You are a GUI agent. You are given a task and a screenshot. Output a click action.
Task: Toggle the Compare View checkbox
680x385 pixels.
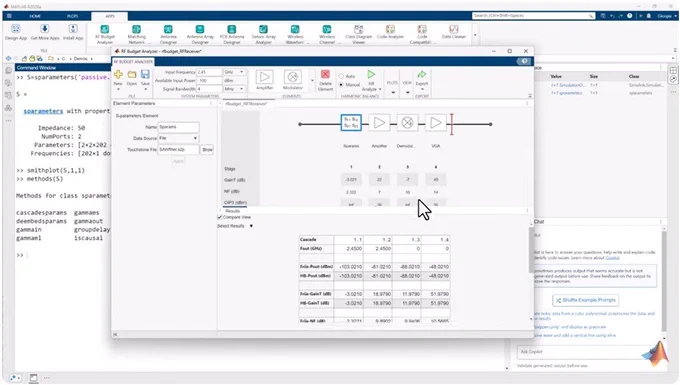point(220,217)
